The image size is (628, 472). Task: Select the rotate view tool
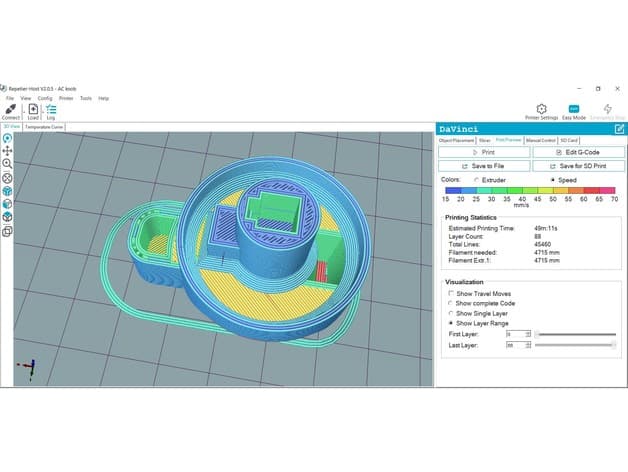(7, 139)
